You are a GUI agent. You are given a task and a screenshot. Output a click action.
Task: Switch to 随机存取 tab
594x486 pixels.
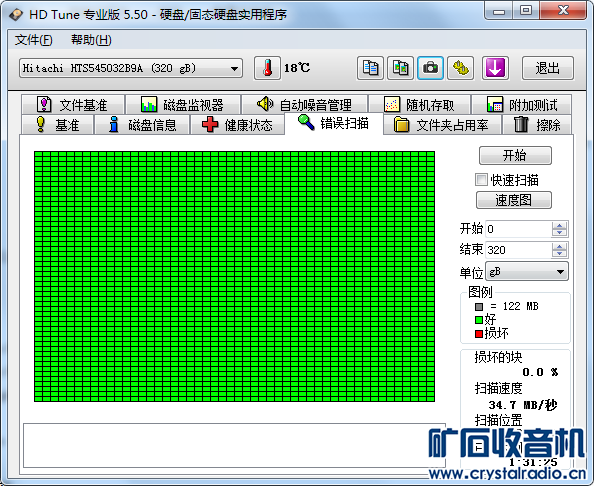coord(419,105)
